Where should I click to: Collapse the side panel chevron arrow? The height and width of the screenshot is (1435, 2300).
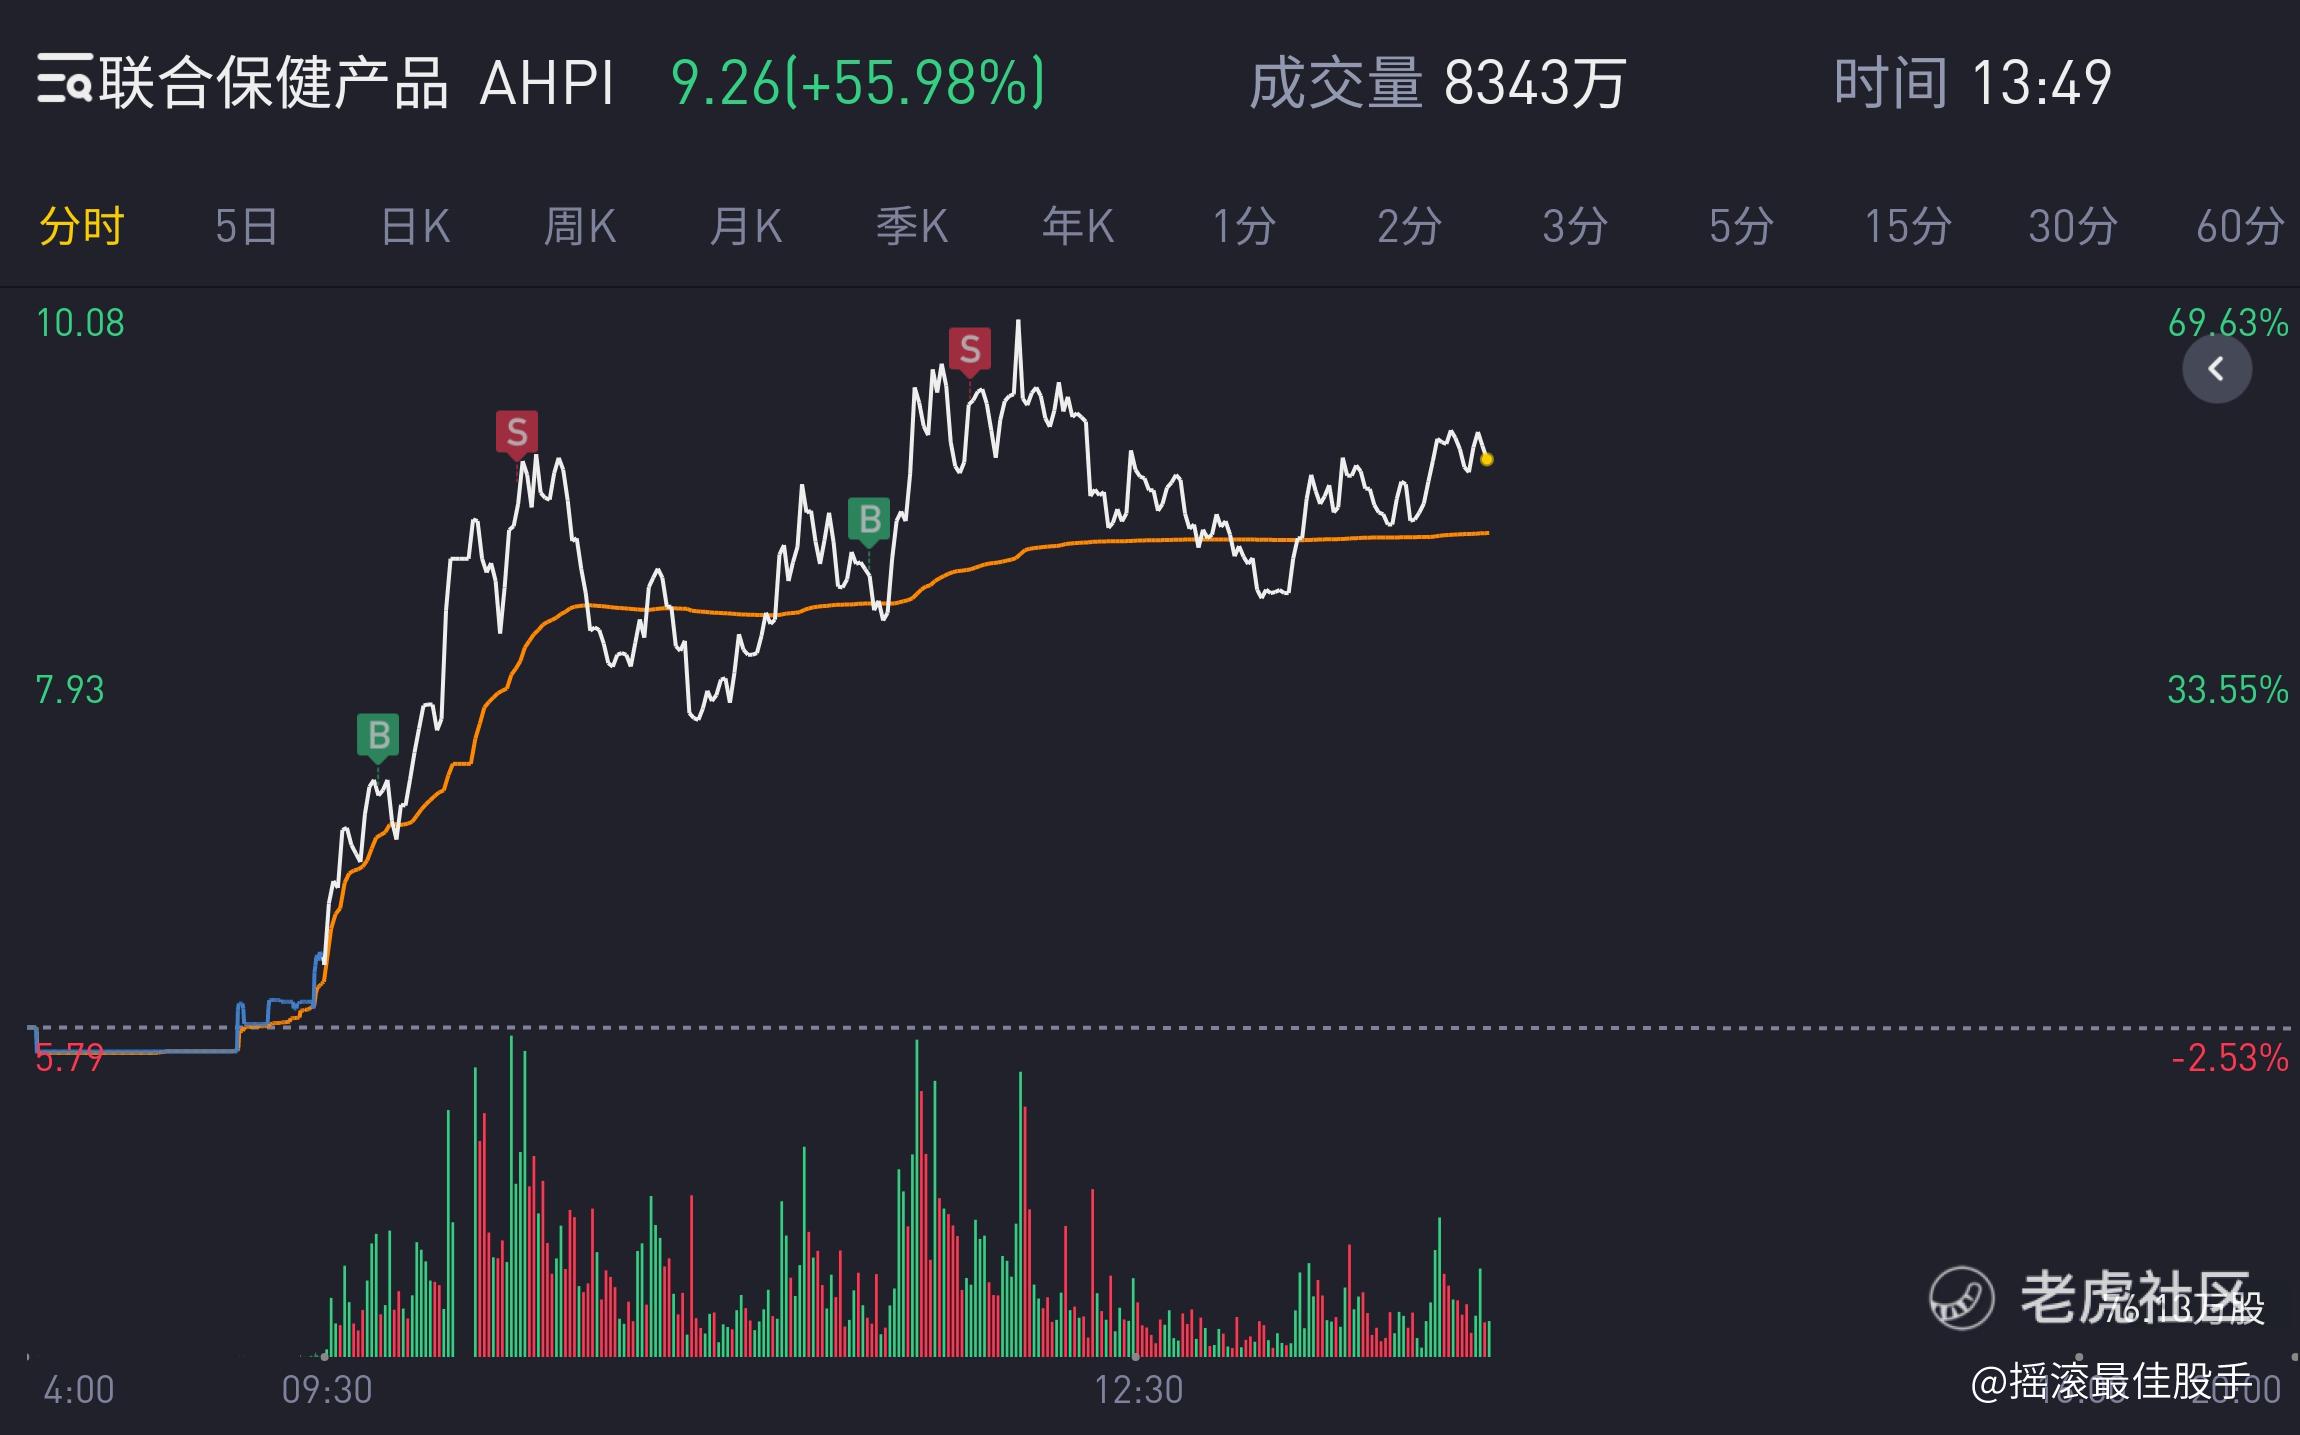point(2217,369)
